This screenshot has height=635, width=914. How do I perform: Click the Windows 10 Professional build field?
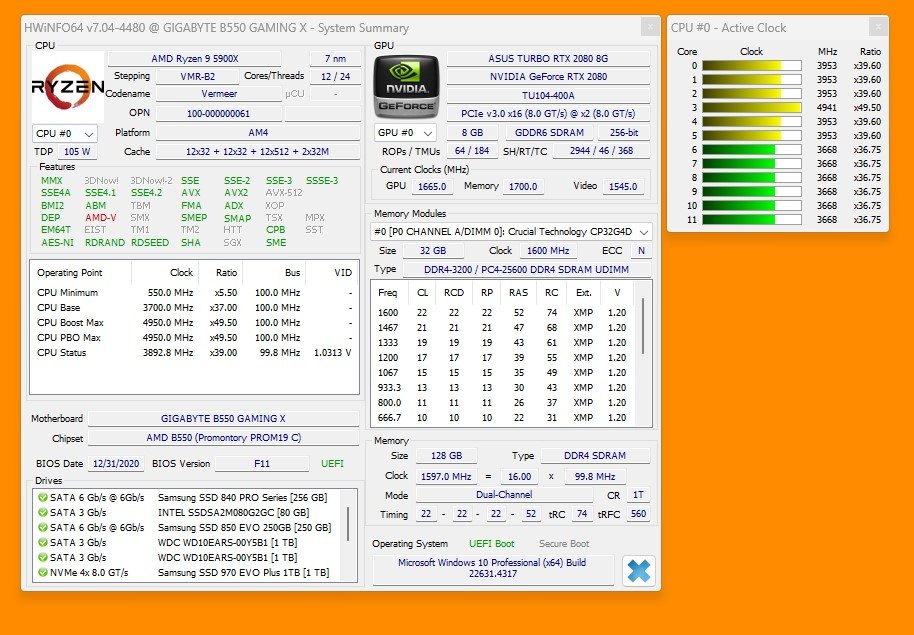click(493, 569)
